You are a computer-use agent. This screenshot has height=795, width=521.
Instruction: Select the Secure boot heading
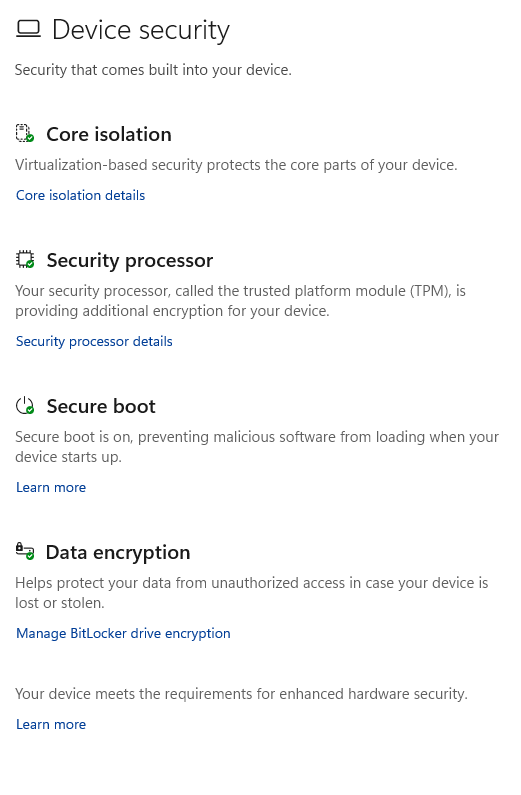click(101, 406)
